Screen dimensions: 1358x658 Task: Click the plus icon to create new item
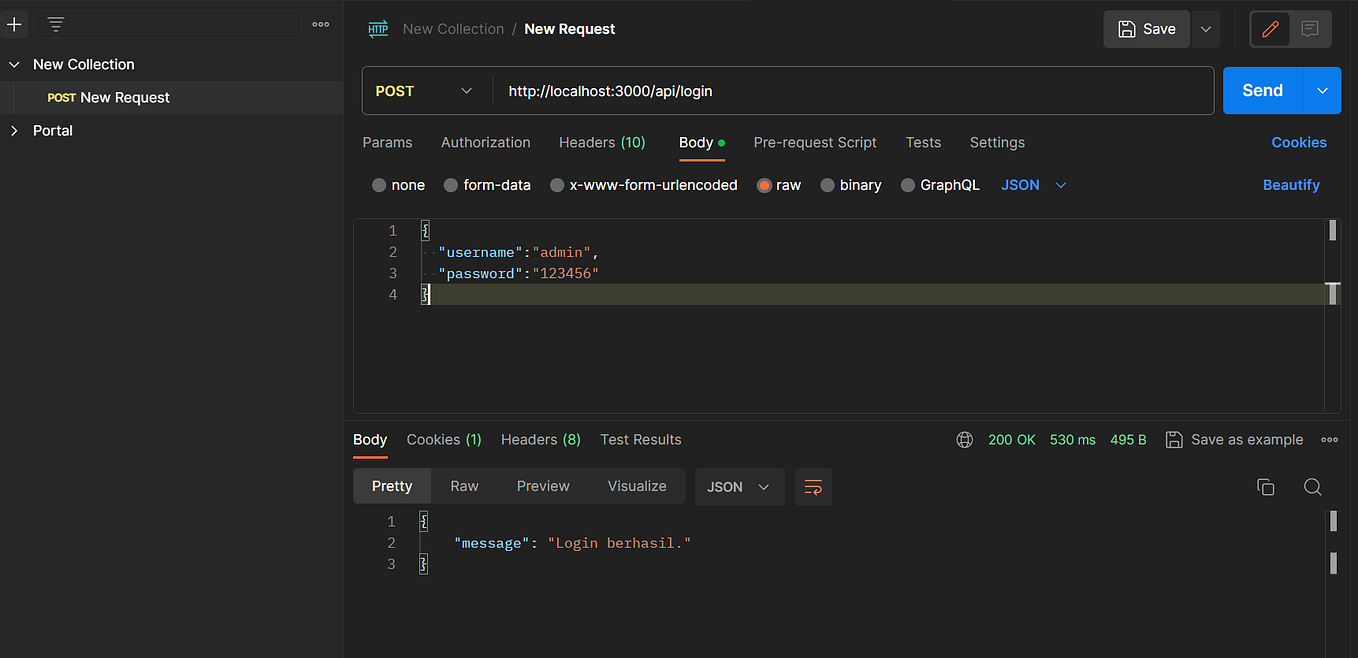point(14,24)
